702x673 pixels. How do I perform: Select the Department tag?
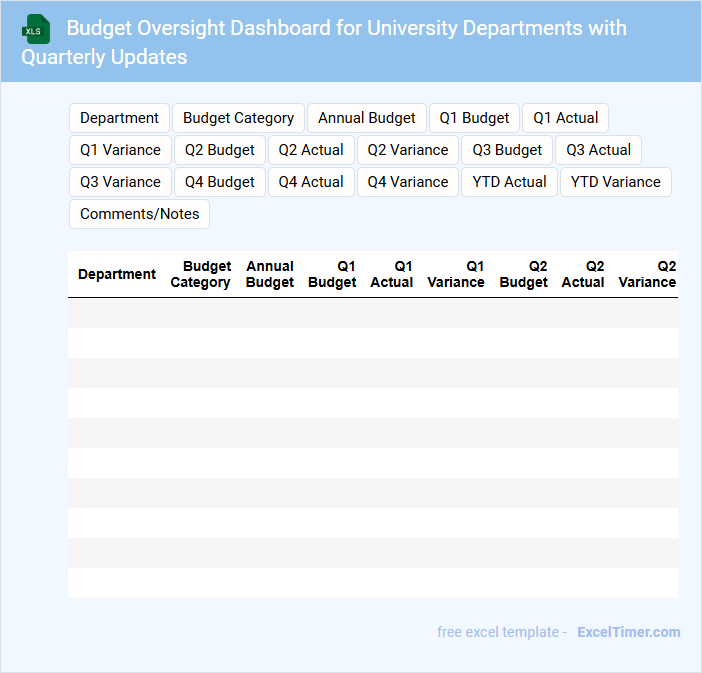point(119,118)
